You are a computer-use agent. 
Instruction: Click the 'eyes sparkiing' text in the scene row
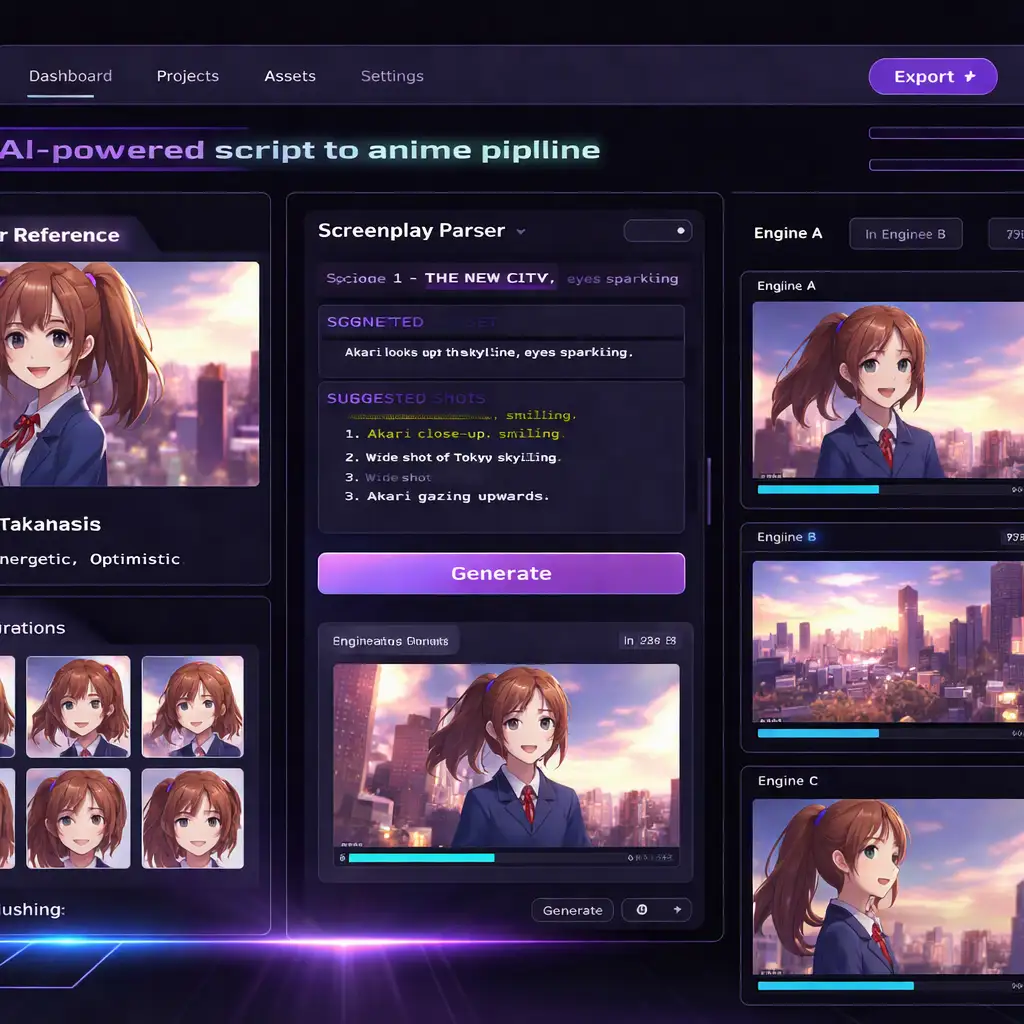tap(622, 279)
